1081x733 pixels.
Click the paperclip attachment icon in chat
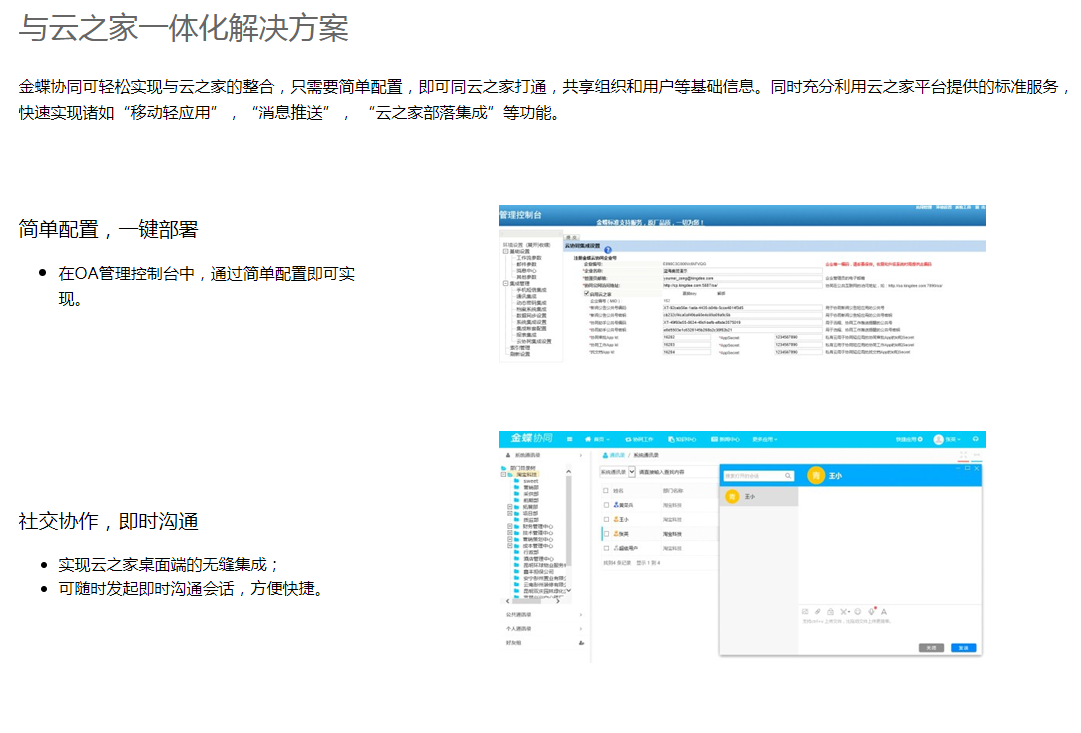pos(818,611)
